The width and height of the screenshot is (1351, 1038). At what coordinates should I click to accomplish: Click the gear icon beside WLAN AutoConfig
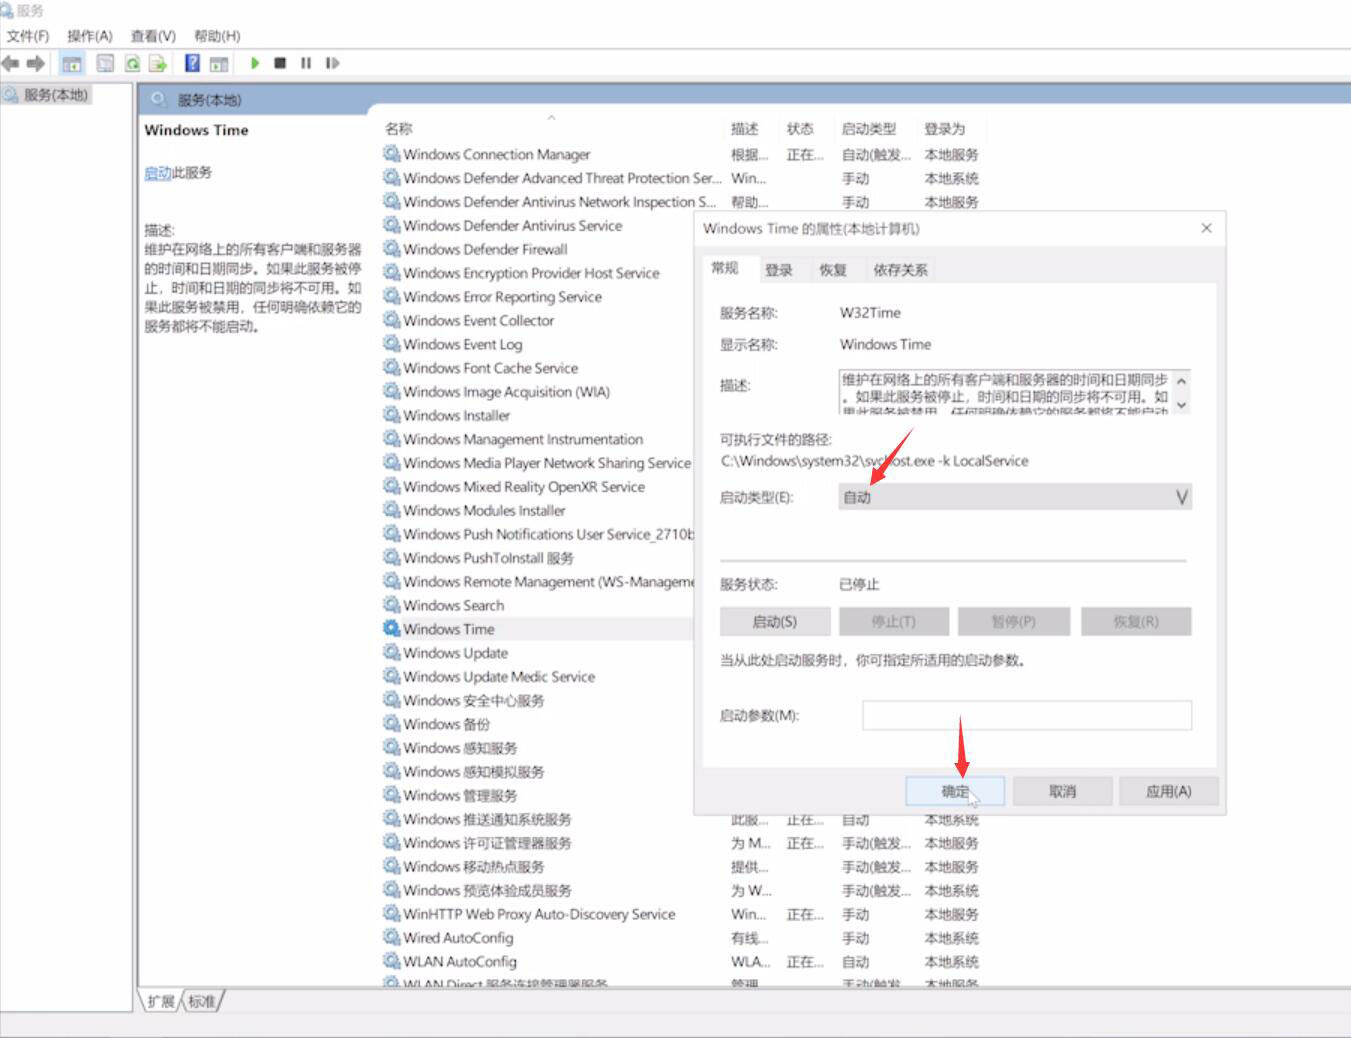(392, 961)
